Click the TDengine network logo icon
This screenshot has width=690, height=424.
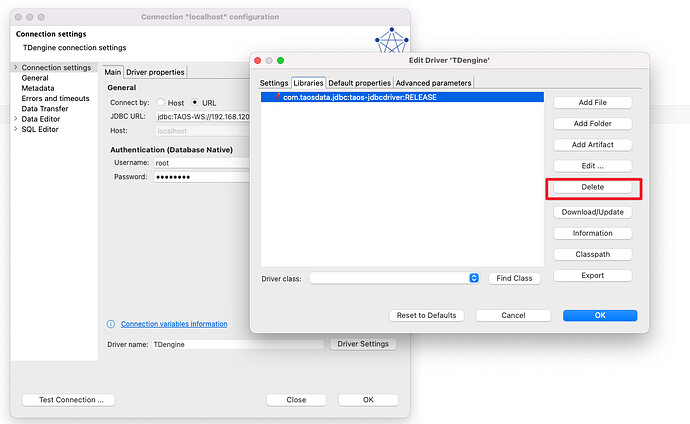[392, 43]
